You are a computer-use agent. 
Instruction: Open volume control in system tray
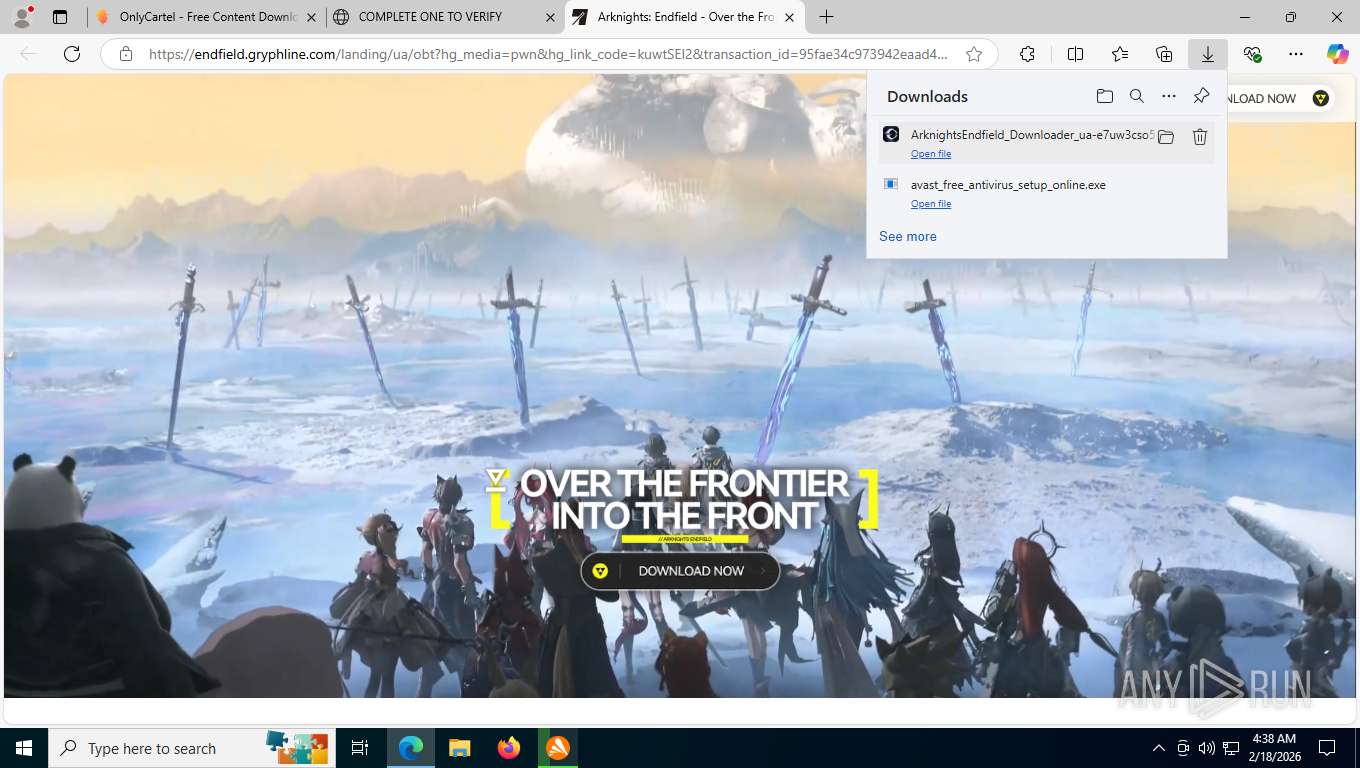point(1206,748)
